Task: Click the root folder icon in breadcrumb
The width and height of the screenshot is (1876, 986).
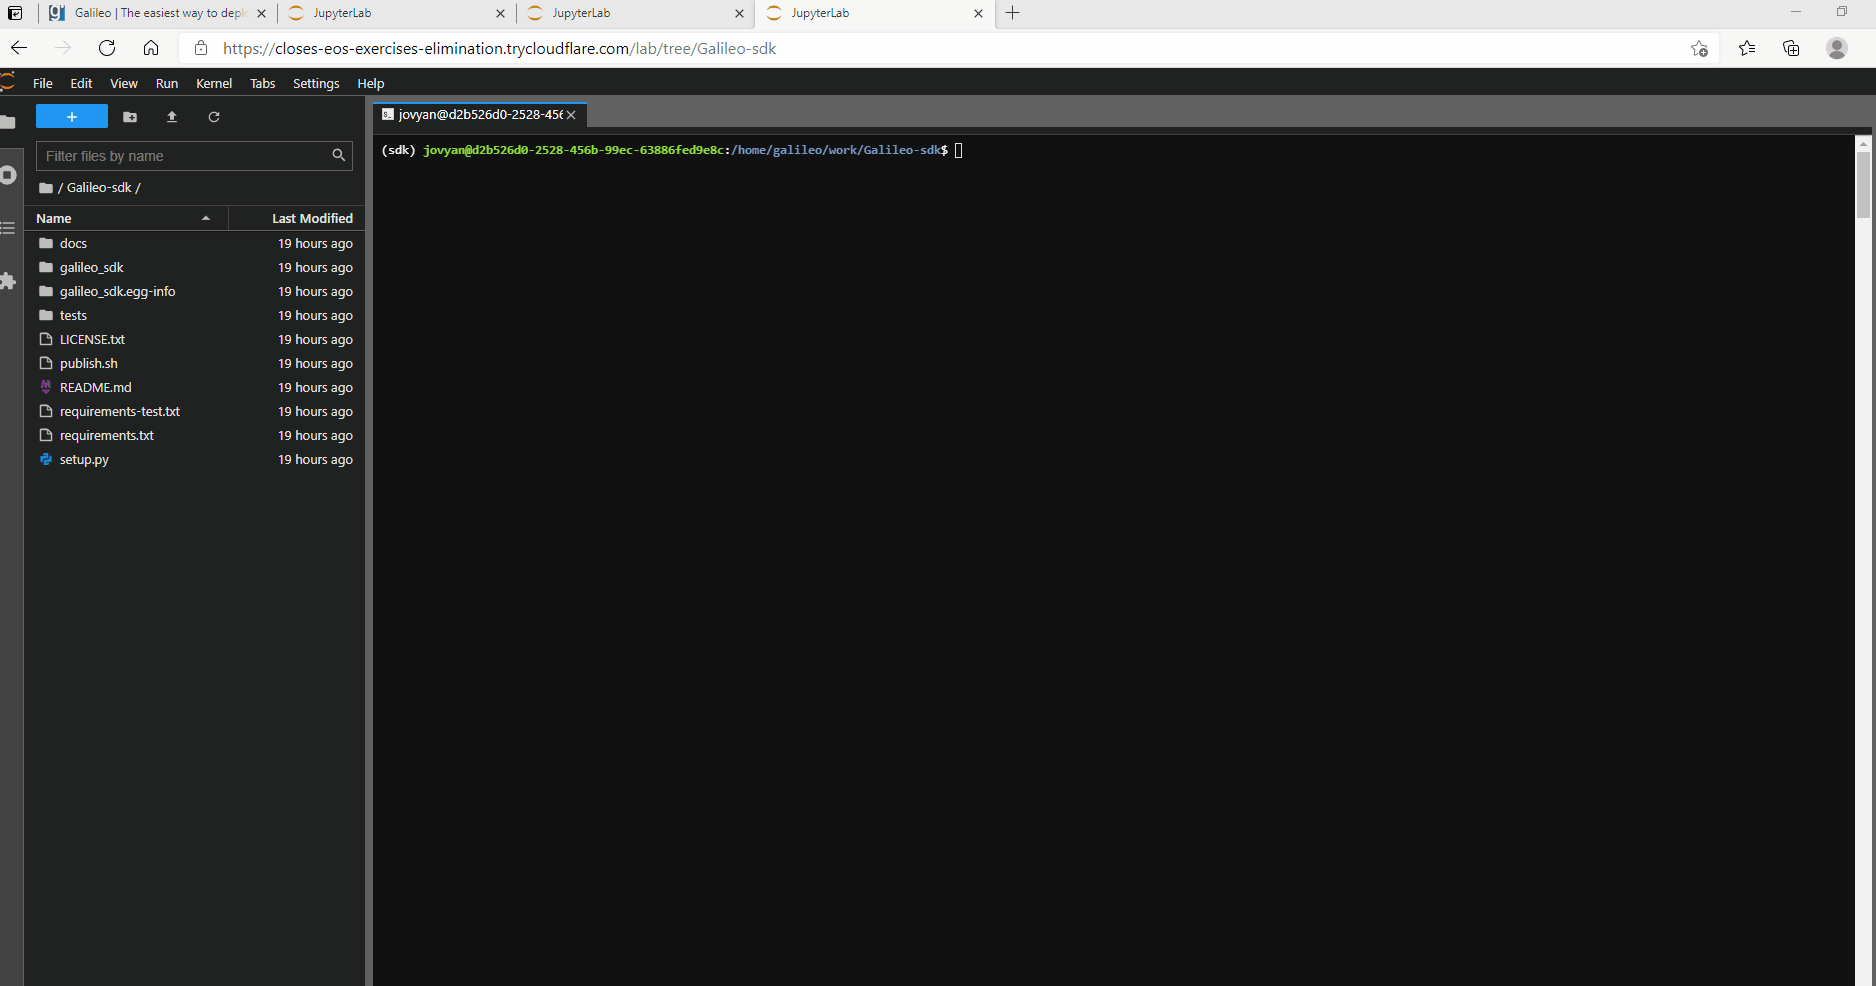Action: 46,188
